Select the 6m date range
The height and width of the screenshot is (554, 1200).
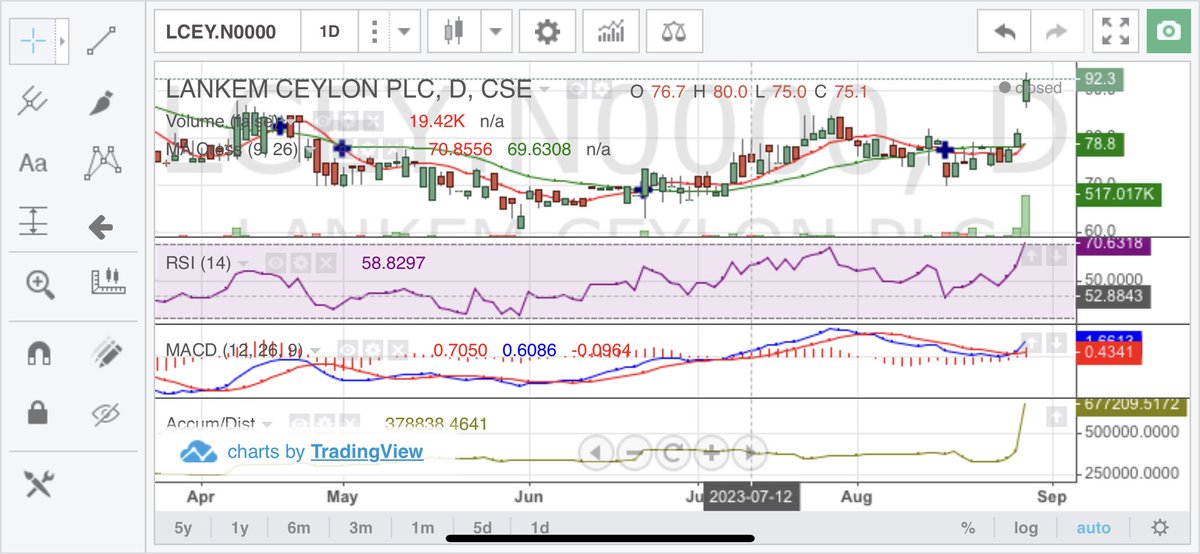click(298, 528)
